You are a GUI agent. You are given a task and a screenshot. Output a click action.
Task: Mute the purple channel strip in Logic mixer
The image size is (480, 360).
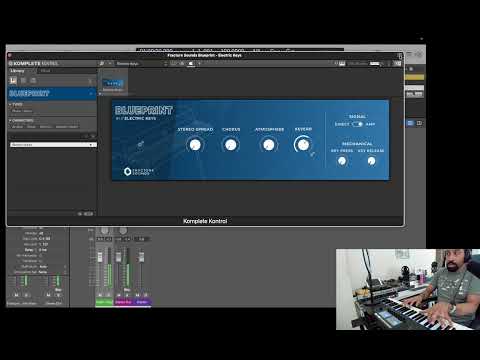137,295
